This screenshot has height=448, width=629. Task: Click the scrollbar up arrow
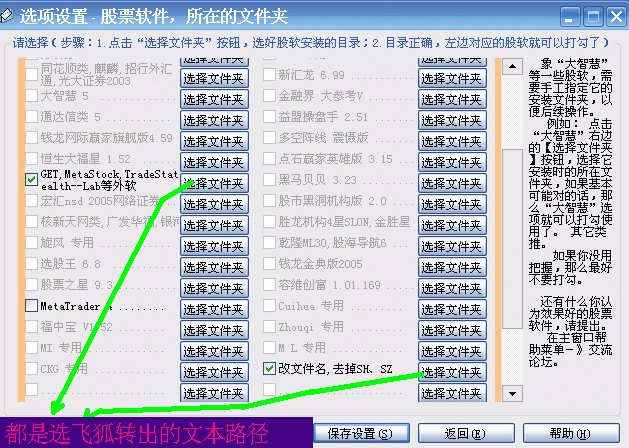512,66
